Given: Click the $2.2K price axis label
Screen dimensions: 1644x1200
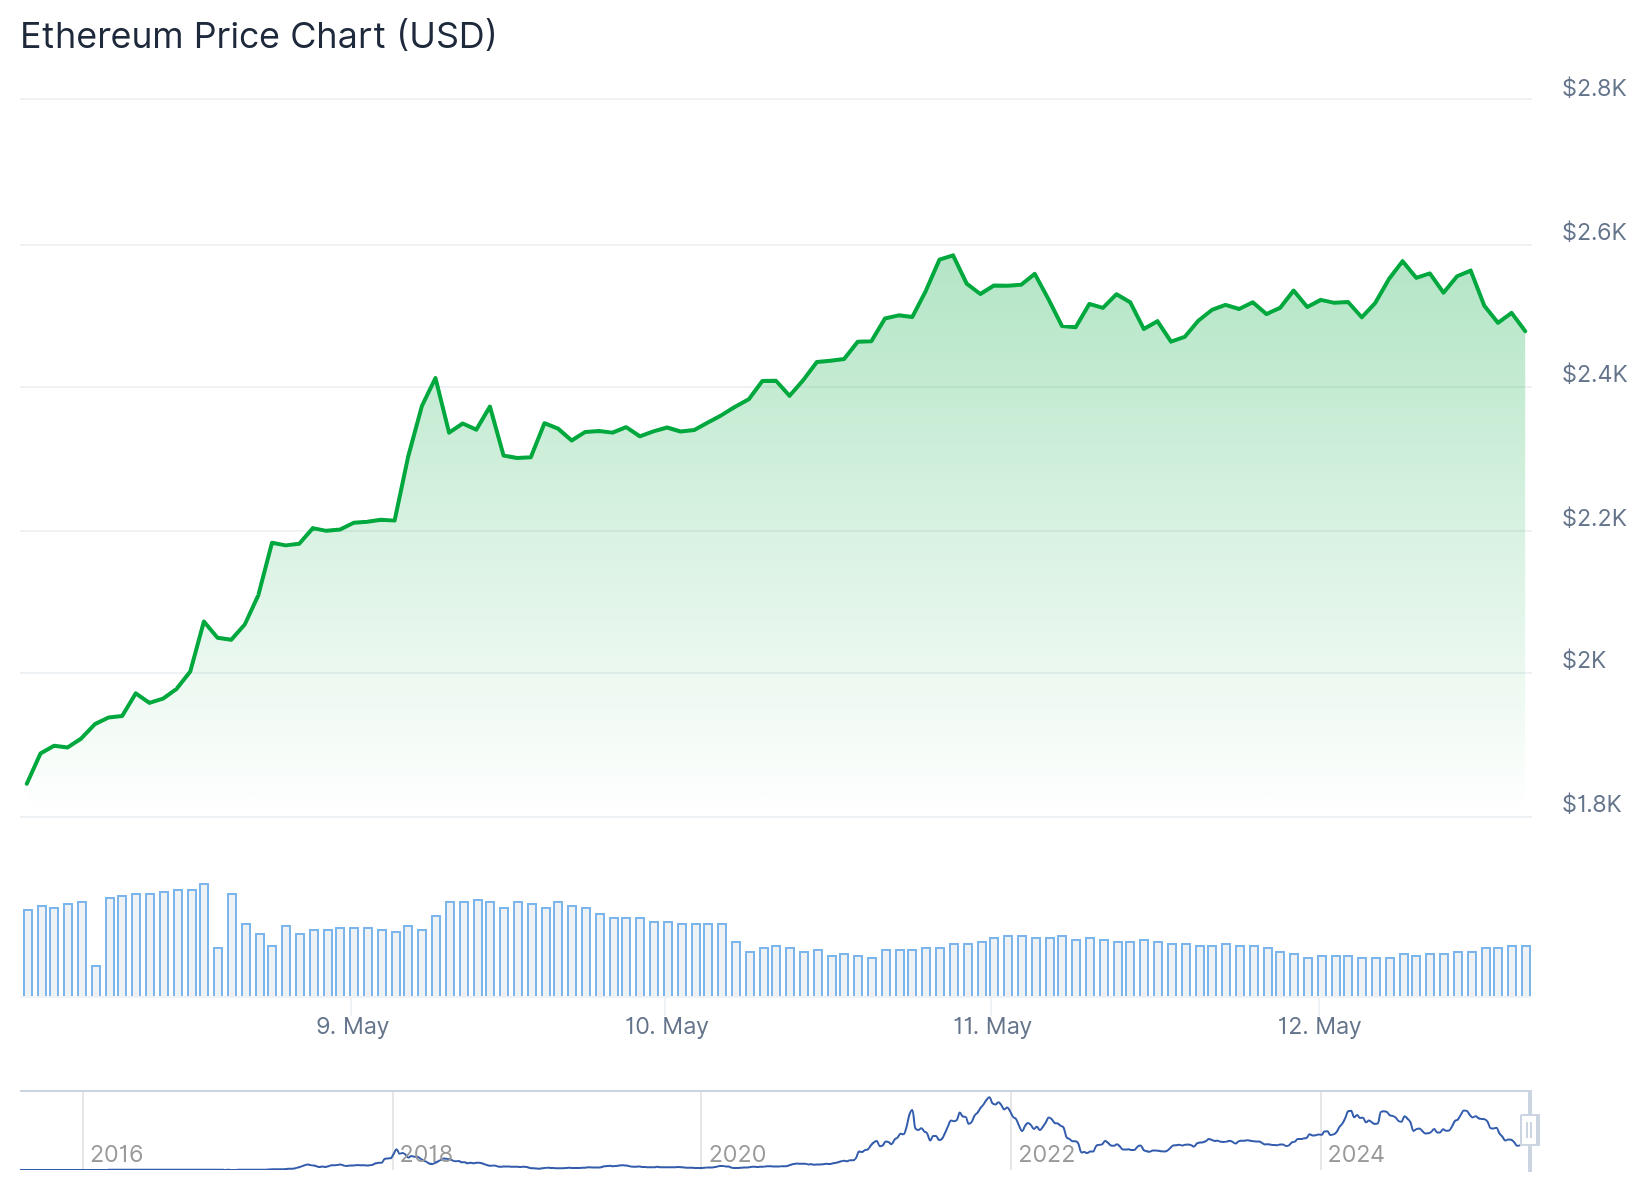Looking at the screenshot, I should [x=1594, y=518].
